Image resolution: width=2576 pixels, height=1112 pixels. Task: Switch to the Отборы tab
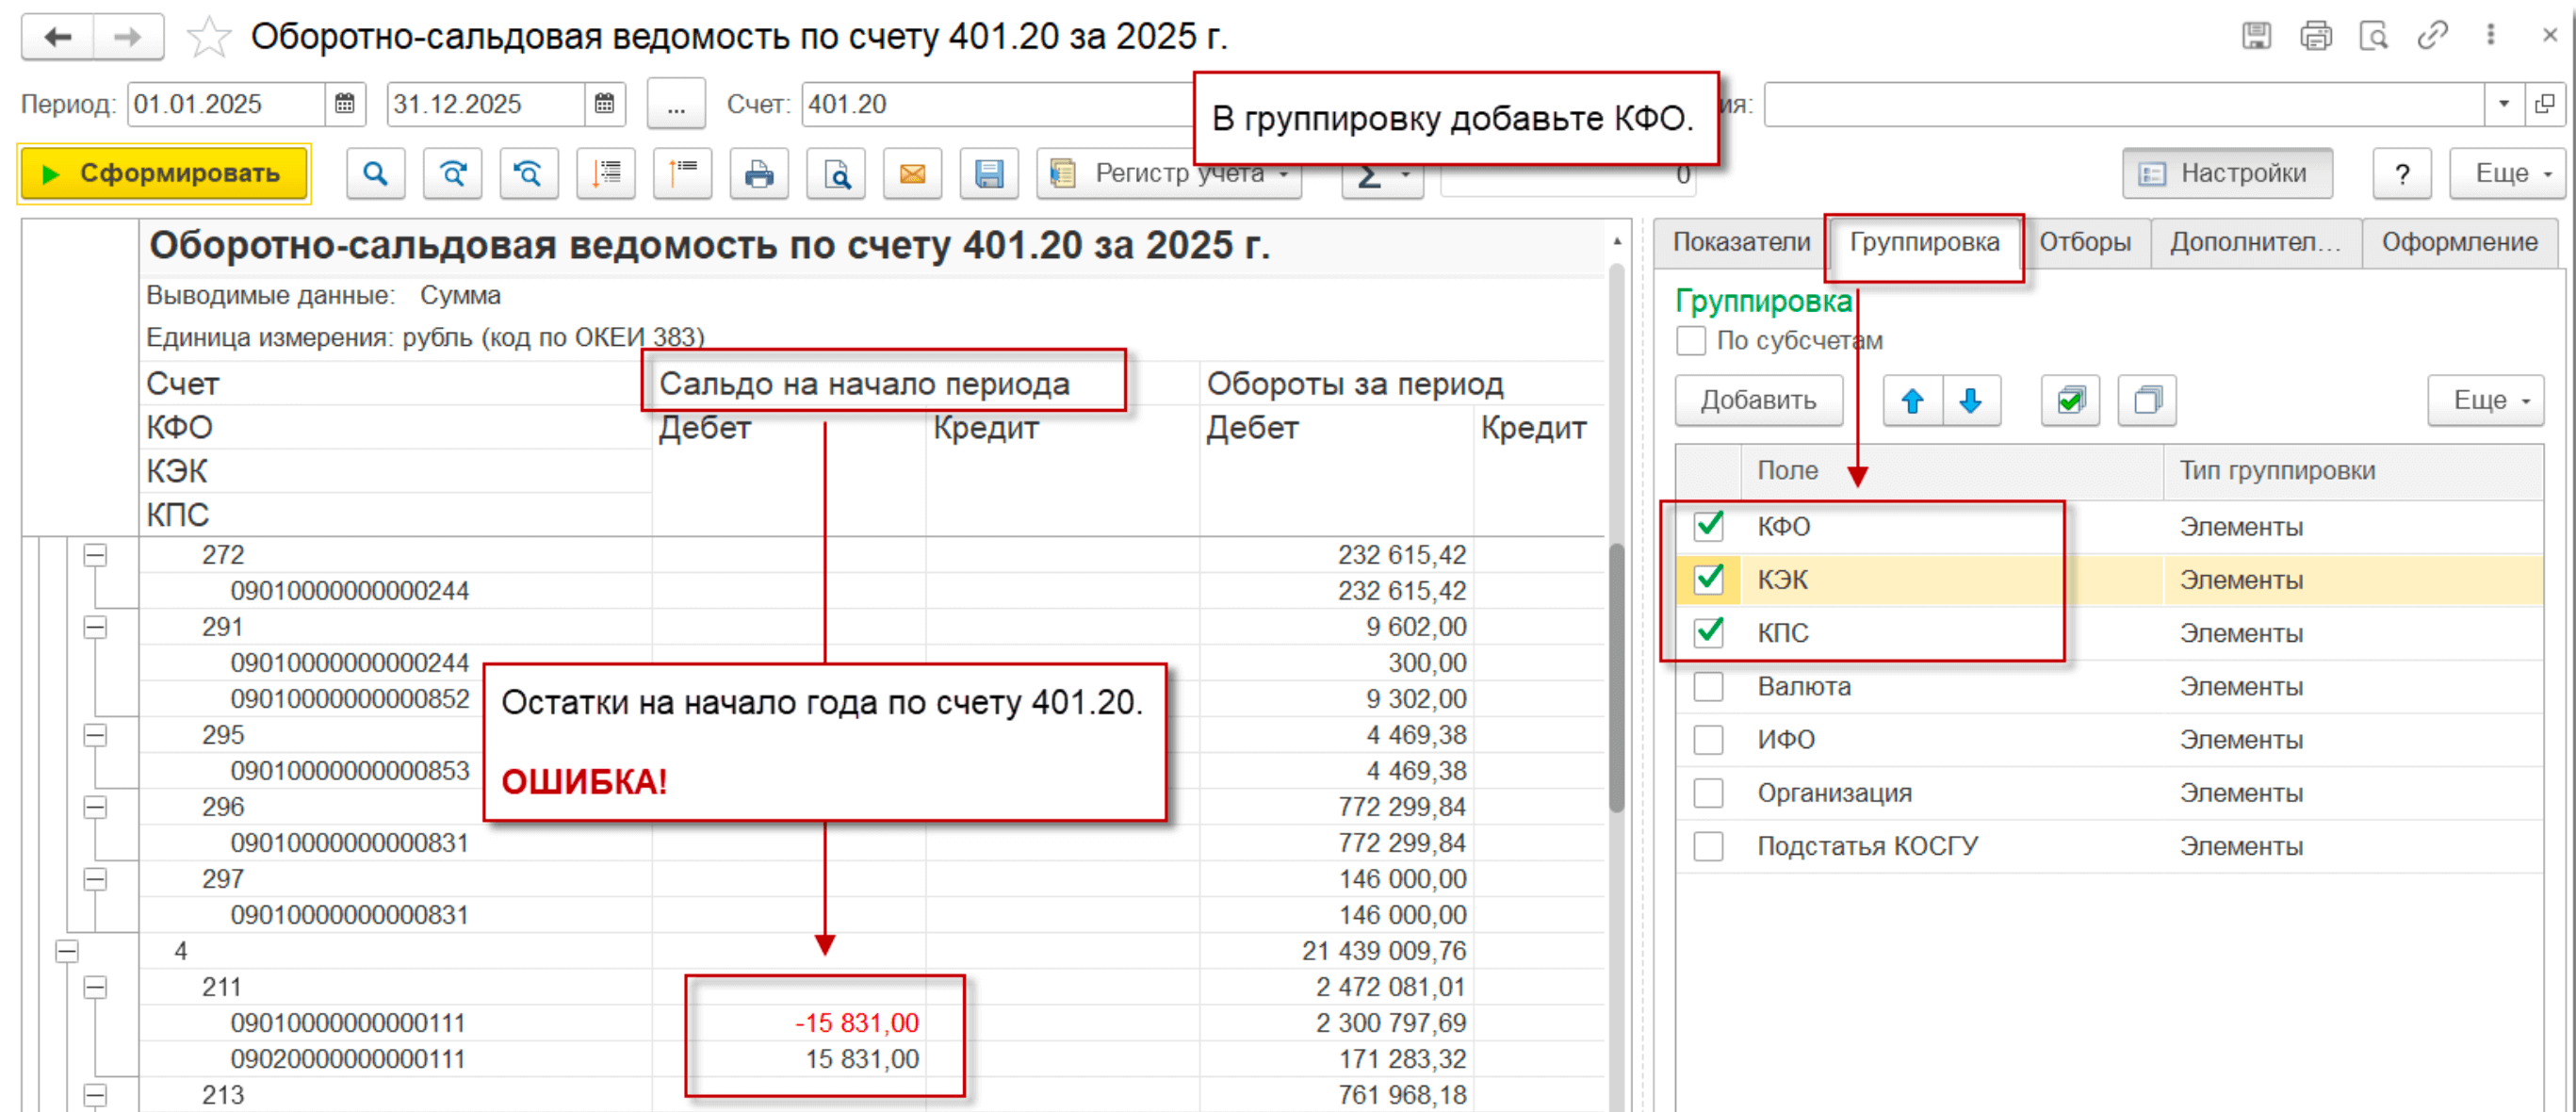pos(2084,242)
